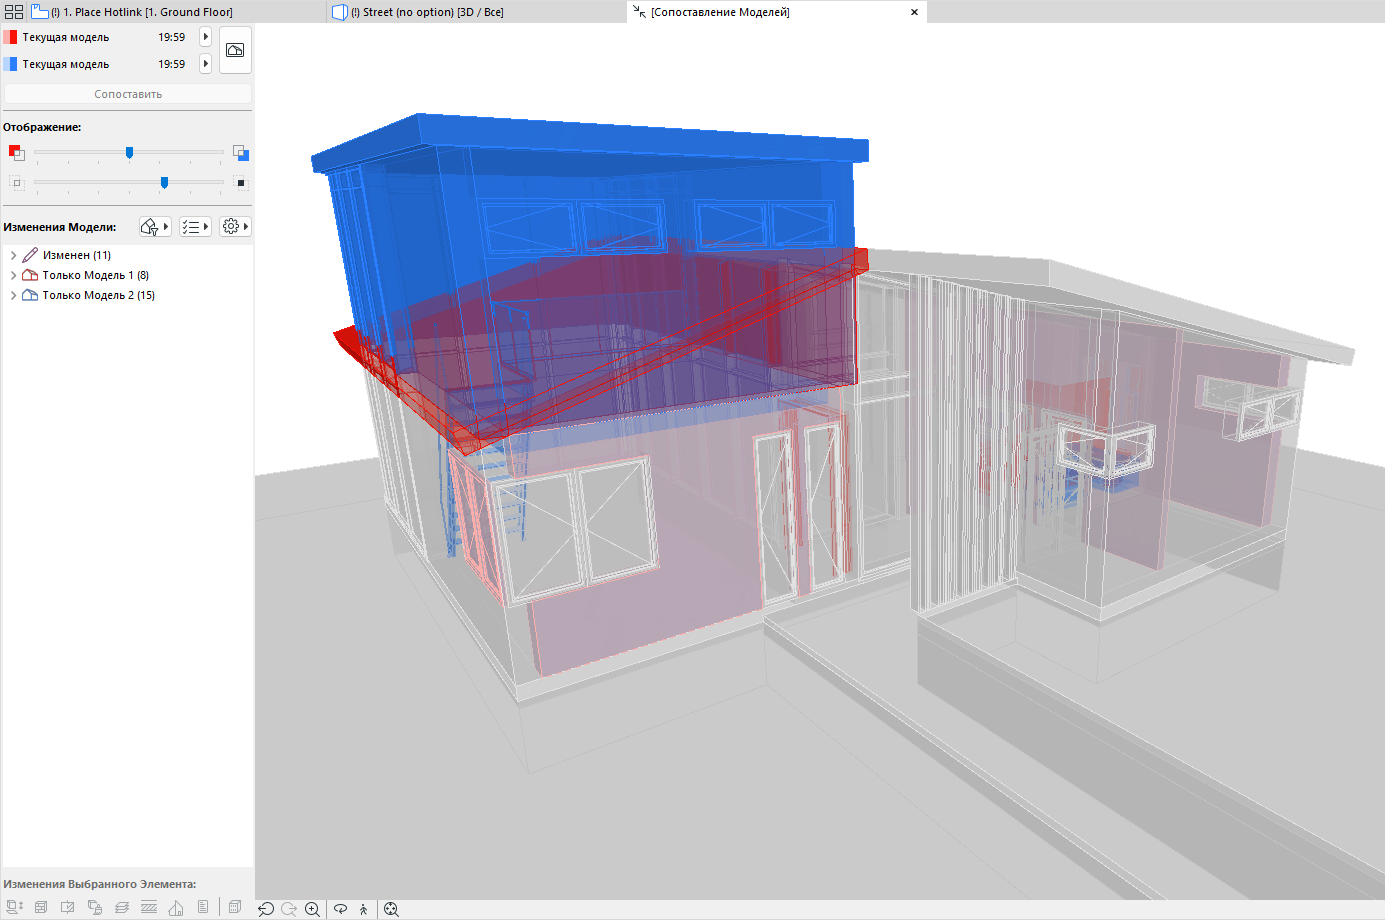Click the building outline change icon

click(176, 907)
